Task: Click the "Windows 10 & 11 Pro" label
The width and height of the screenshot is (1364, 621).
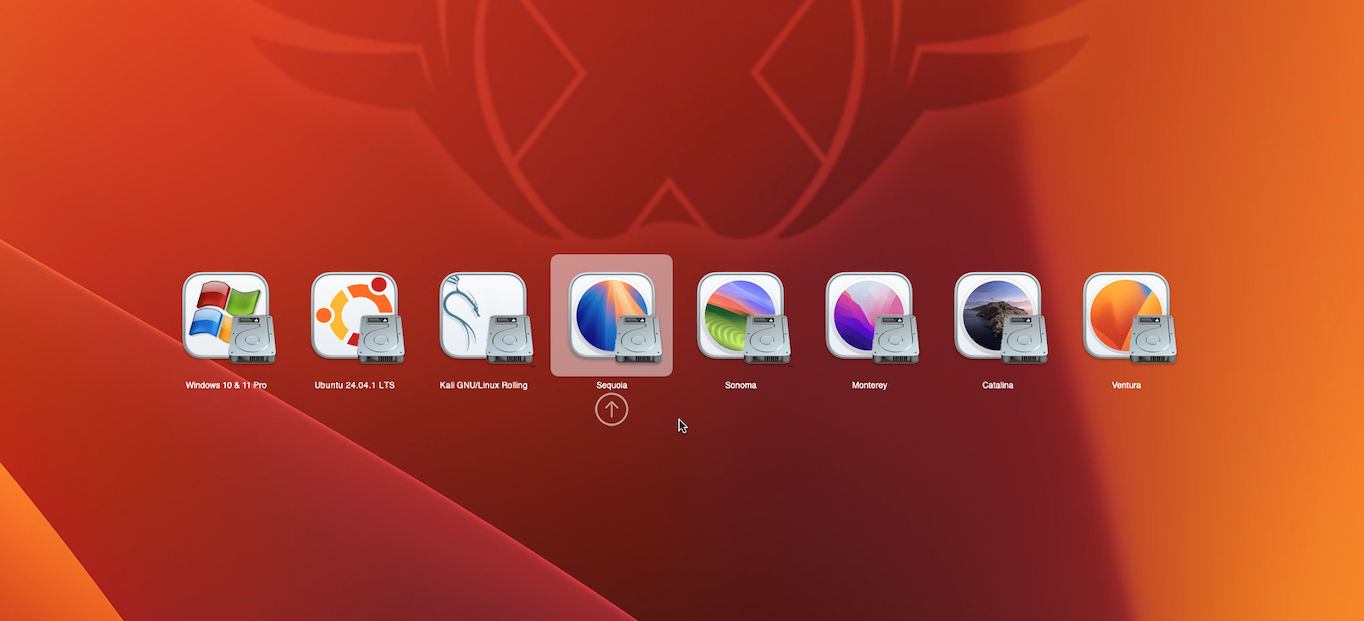Action: [x=226, y=385]
